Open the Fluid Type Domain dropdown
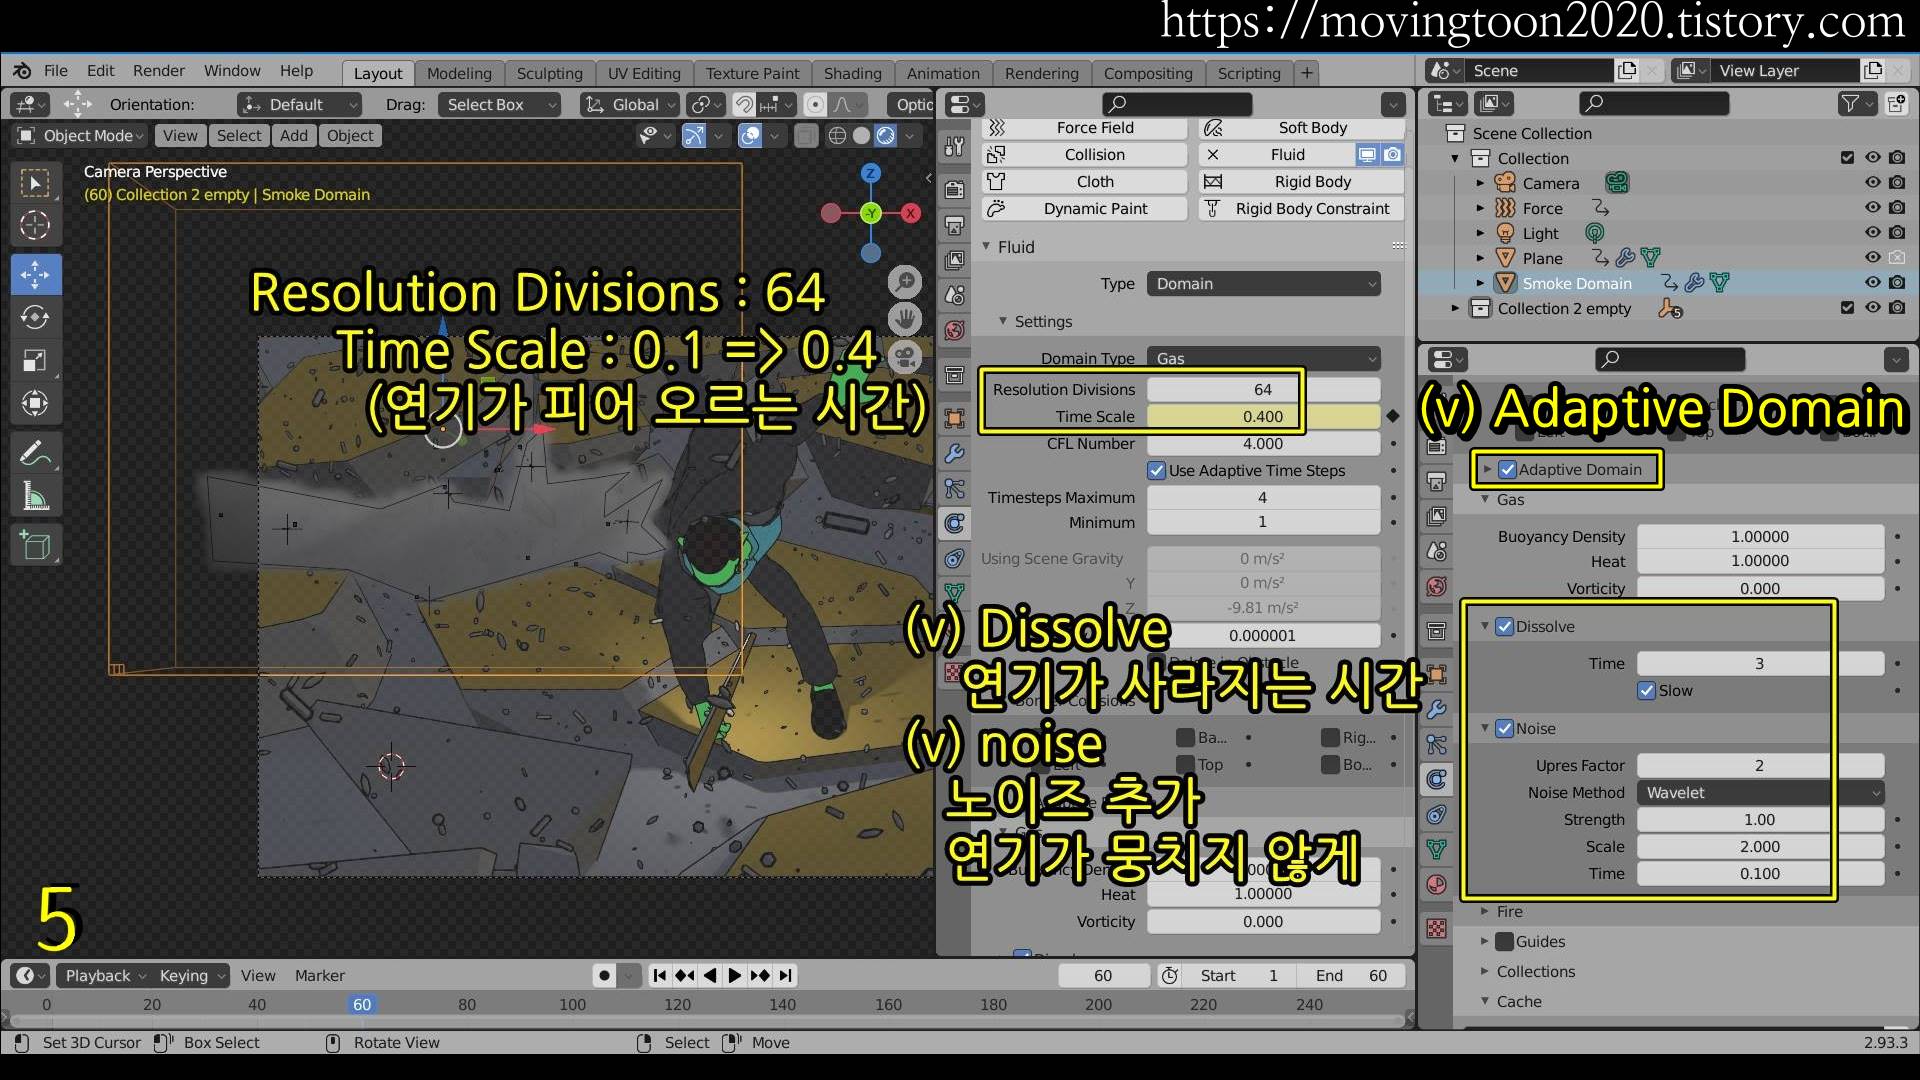Image resolution: width=1920 pixels, height=1080 pixels. [x=1264, y=284]
